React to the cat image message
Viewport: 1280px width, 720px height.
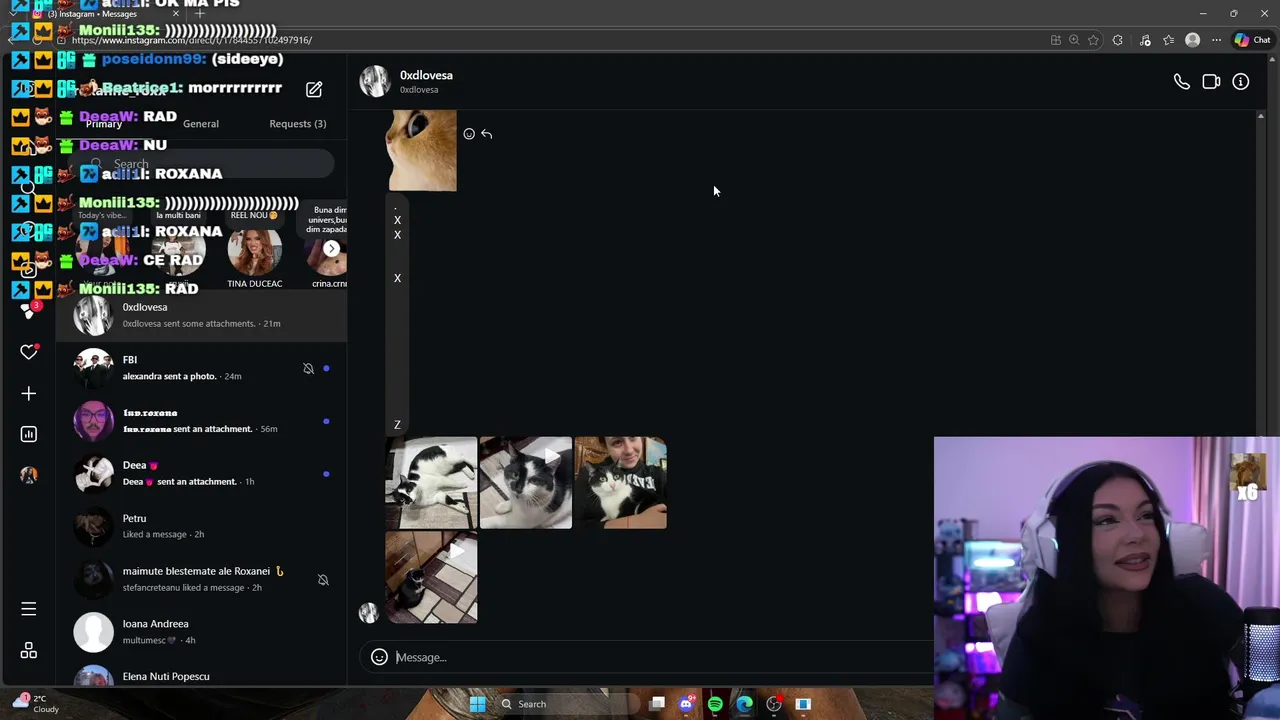[x=469, y=134]
